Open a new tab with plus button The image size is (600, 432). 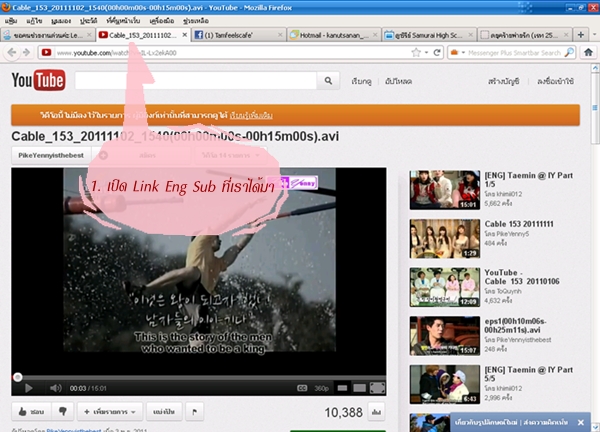[580, 35]
